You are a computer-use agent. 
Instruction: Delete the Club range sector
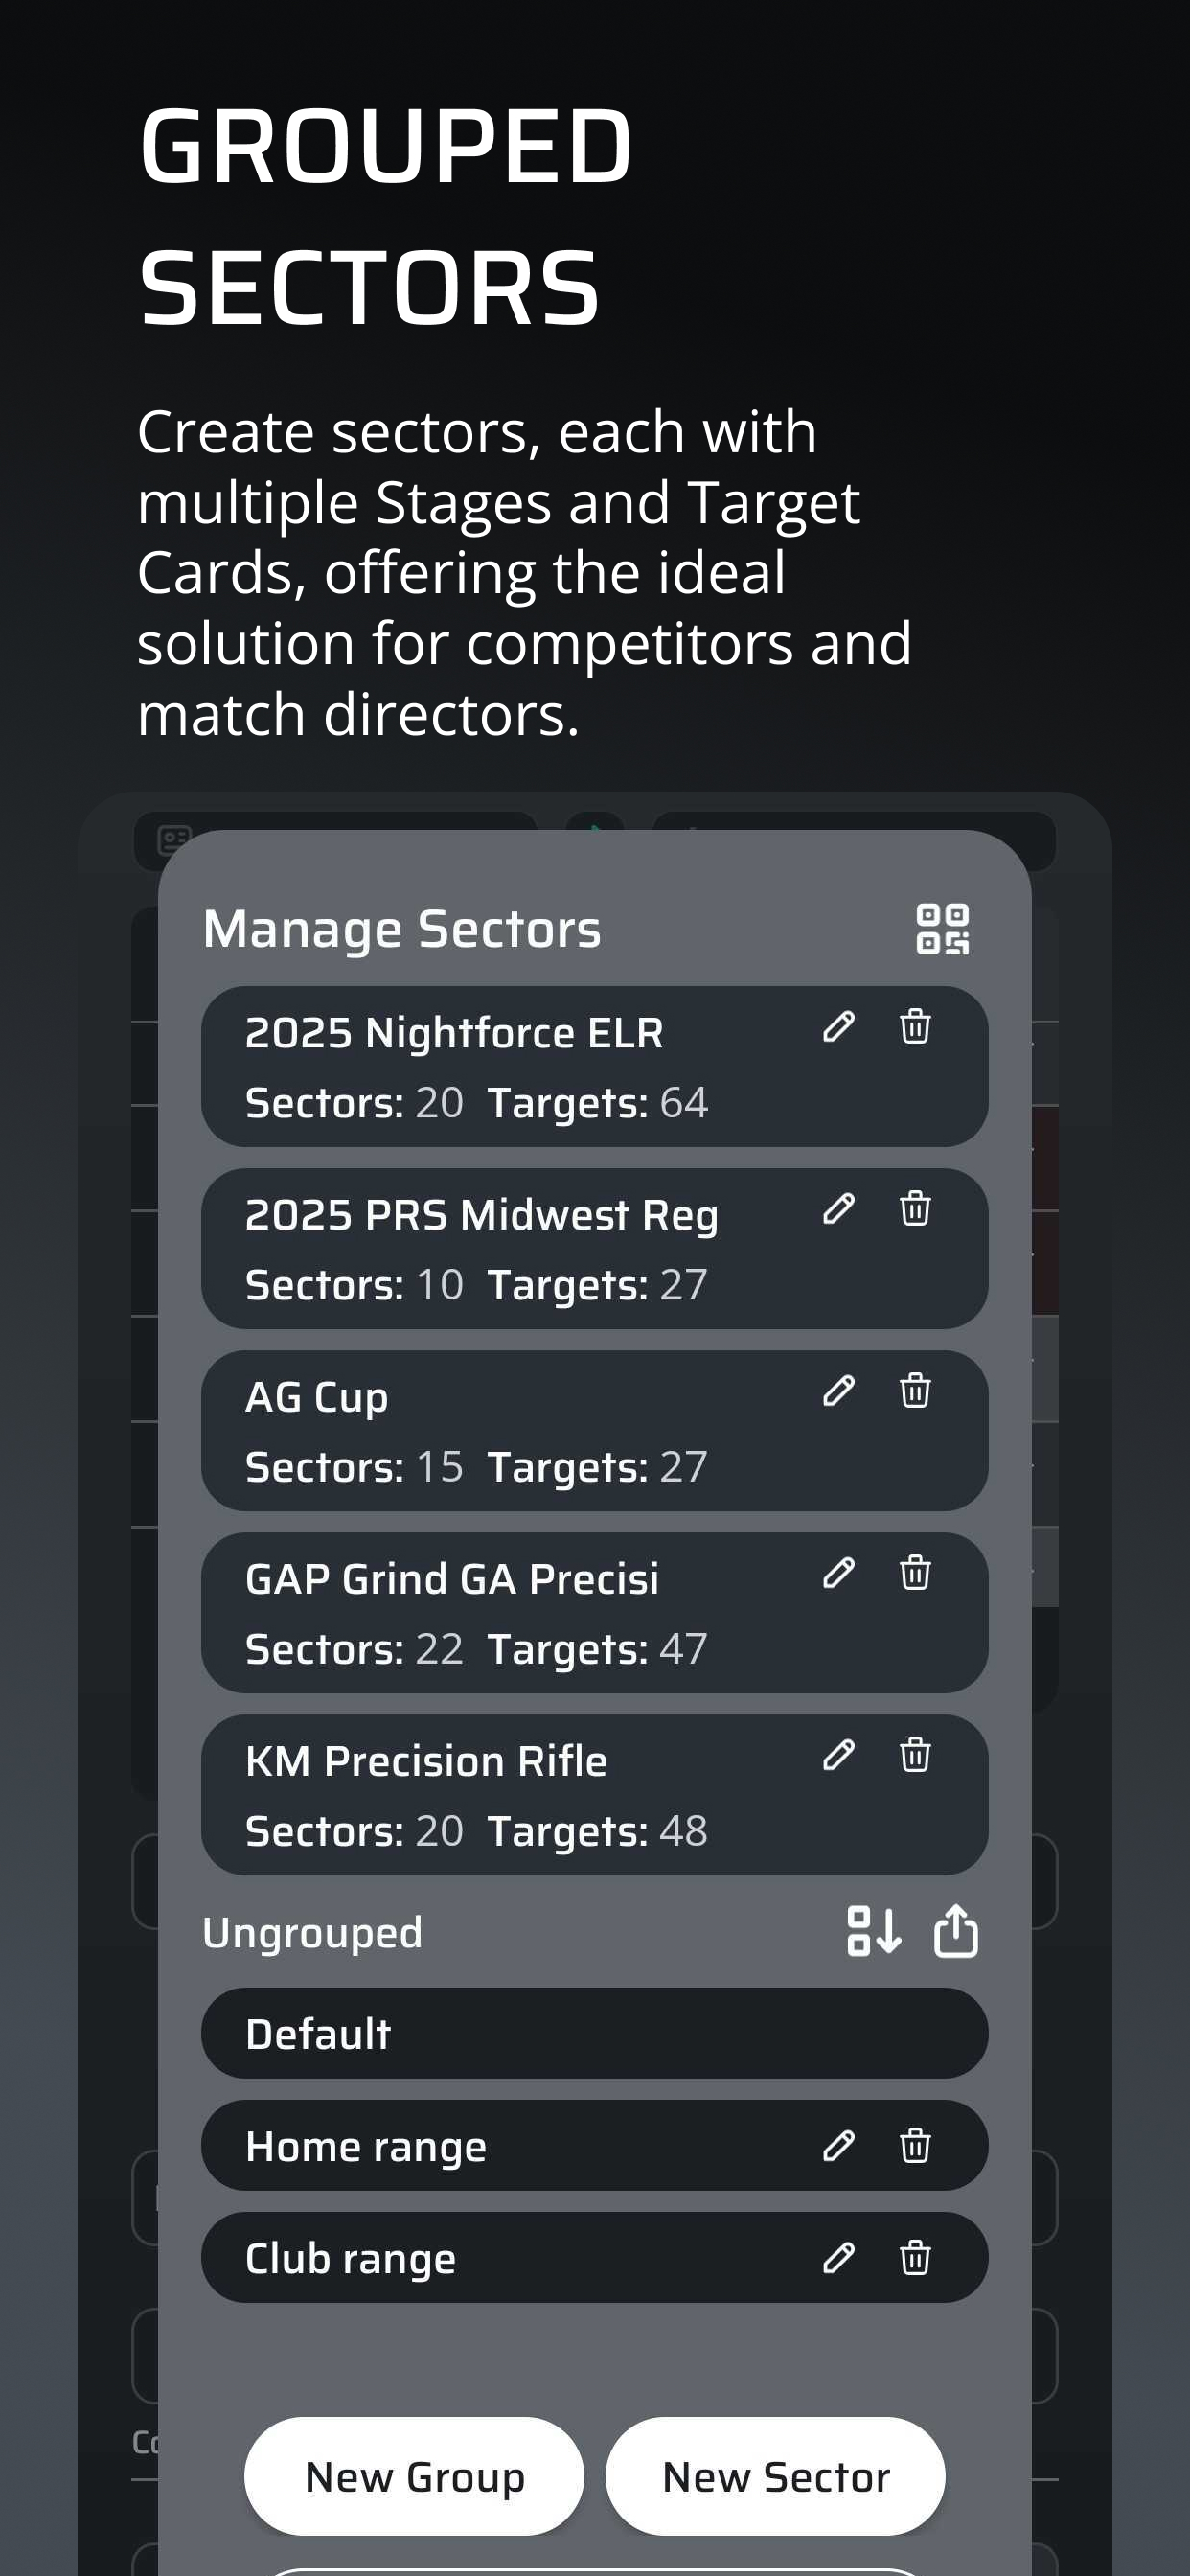[x=915, y=2258]
